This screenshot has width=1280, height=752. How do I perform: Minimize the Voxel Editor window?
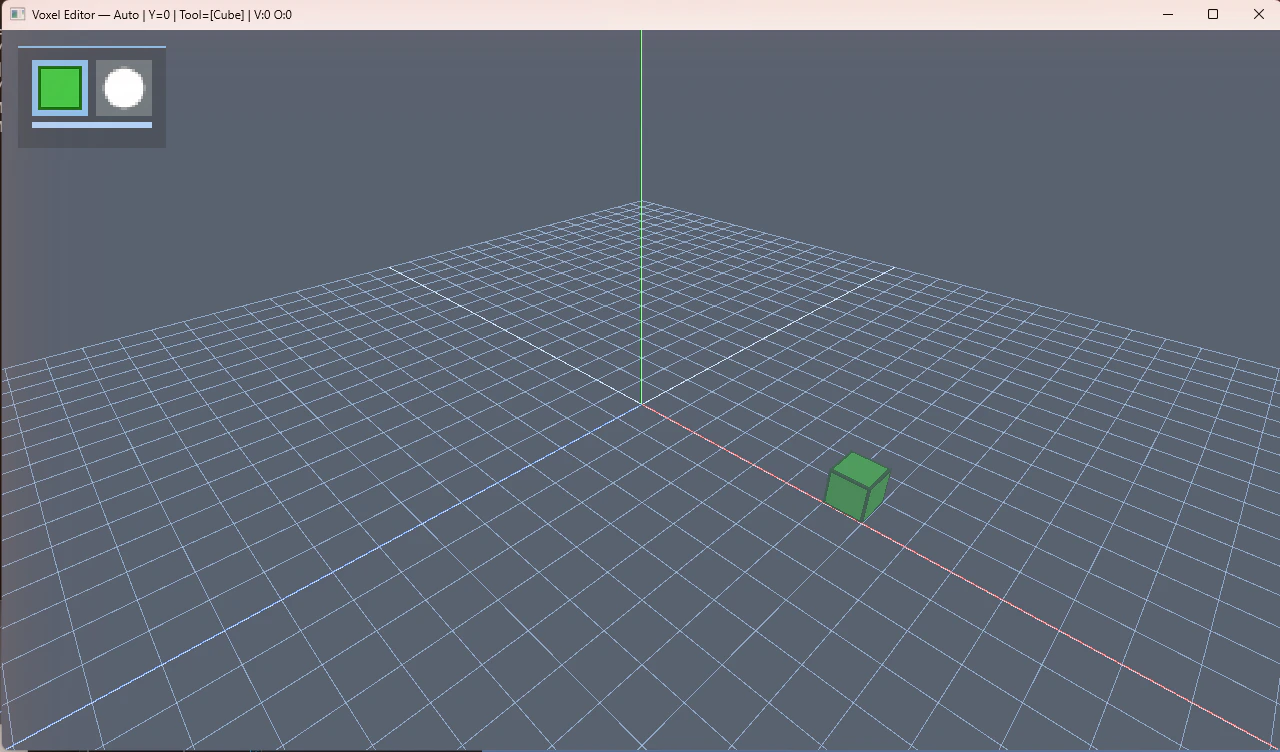(x=1167, y=14)
